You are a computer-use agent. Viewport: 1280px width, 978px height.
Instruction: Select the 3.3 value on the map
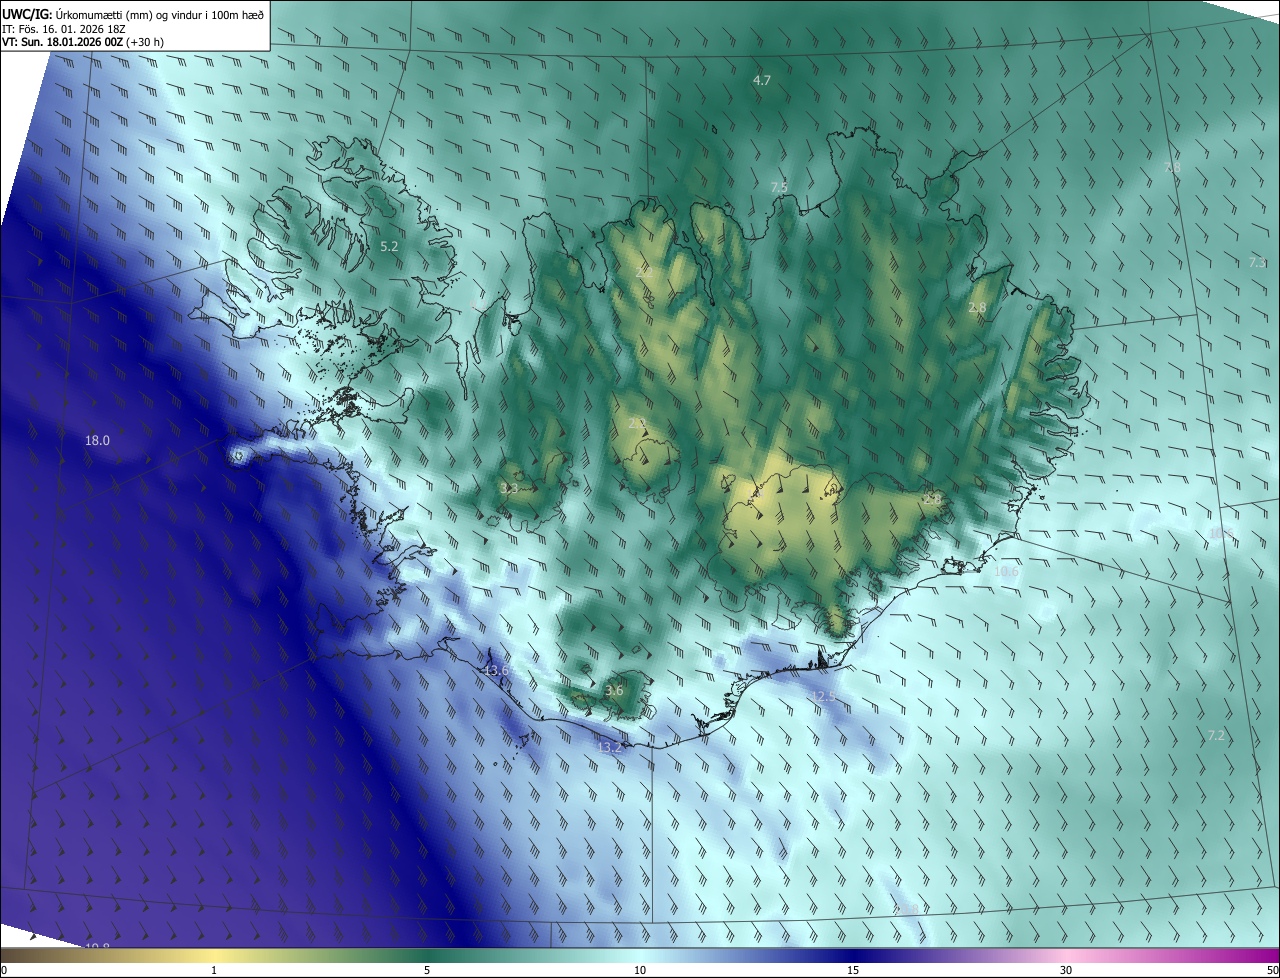(x=509, y=488)
